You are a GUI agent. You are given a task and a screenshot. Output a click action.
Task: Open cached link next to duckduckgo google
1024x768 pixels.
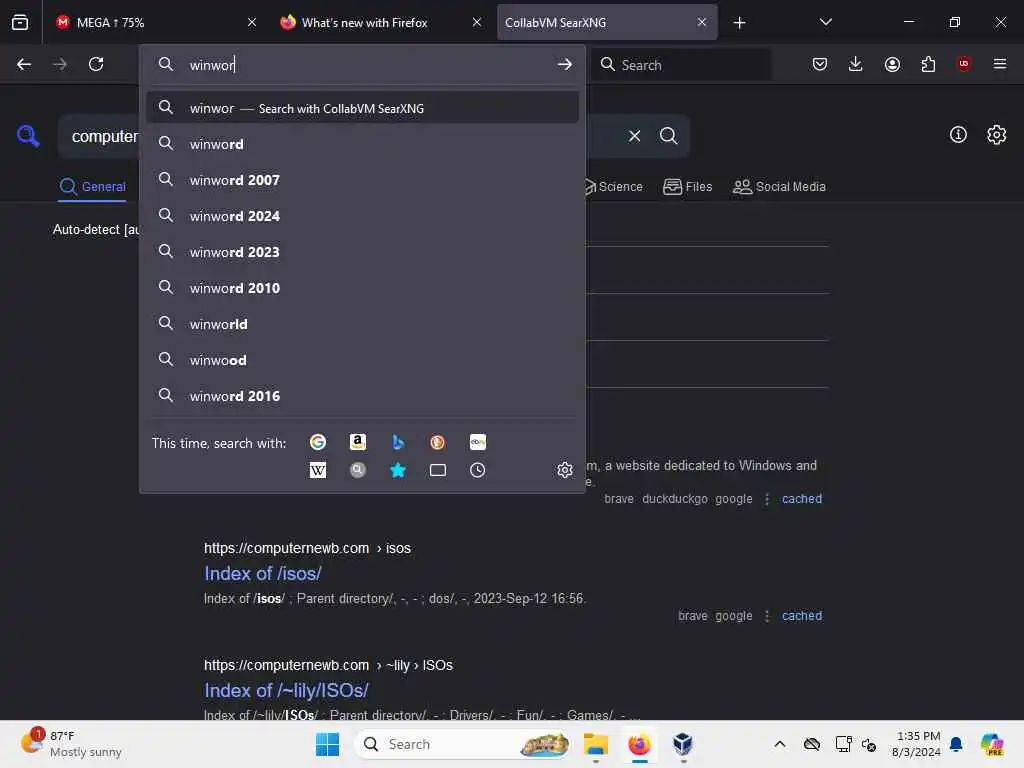[x=802, y=499]
